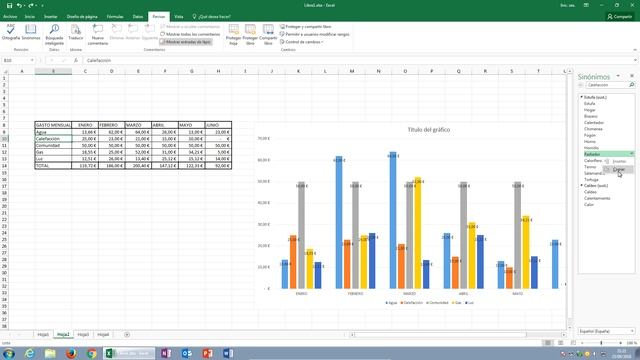The height and width of the screenshot is (360, 640).
Task: Click the ¿Qué desea hacer? search box
Action: coord(211,17)
